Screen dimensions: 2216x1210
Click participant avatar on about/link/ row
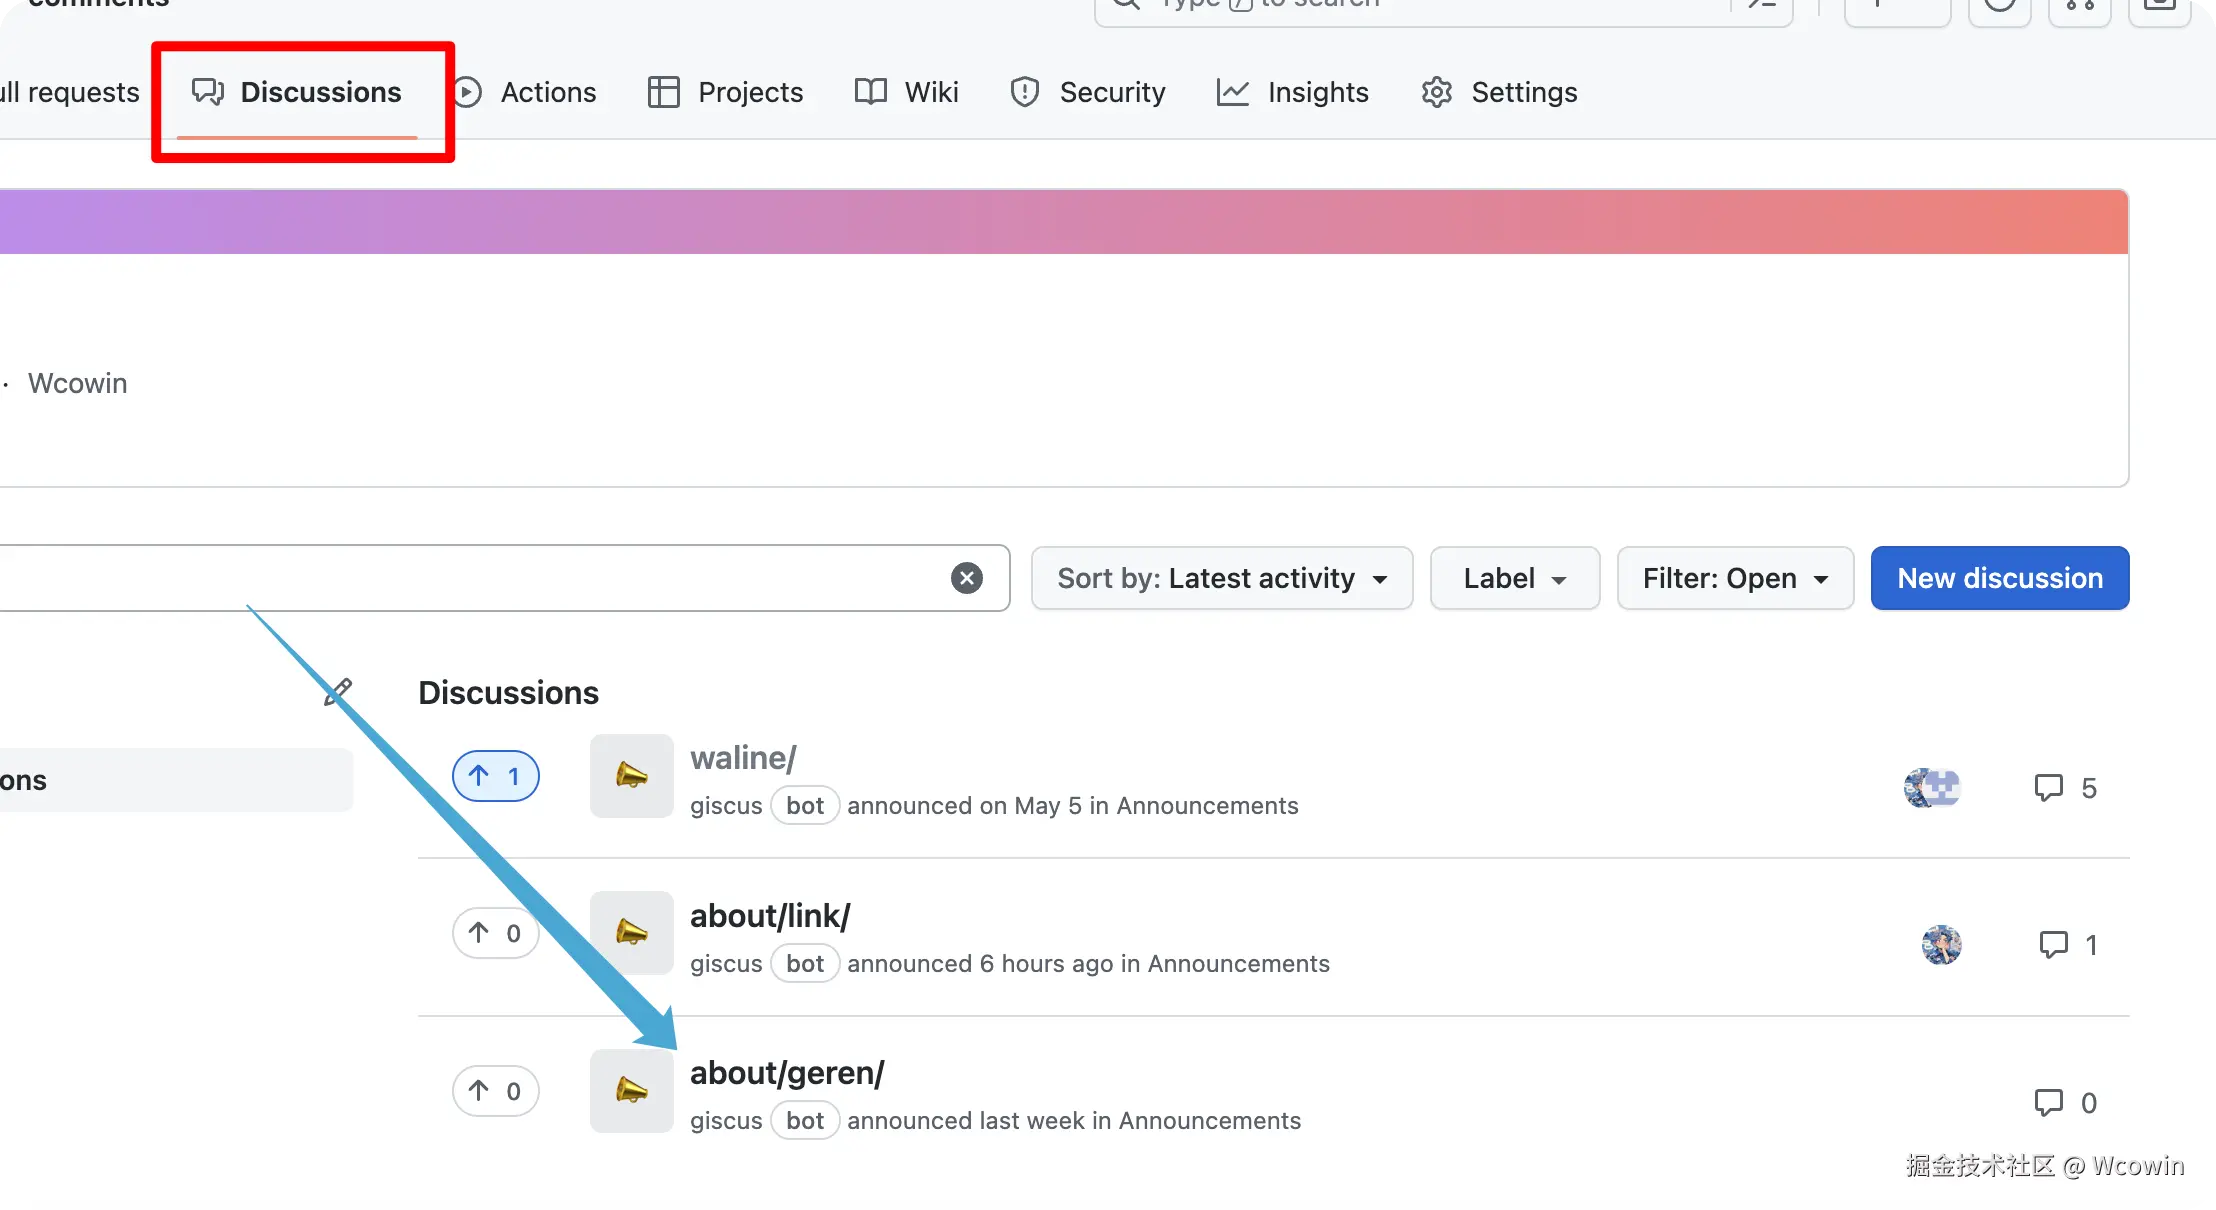click(1941, 945)
